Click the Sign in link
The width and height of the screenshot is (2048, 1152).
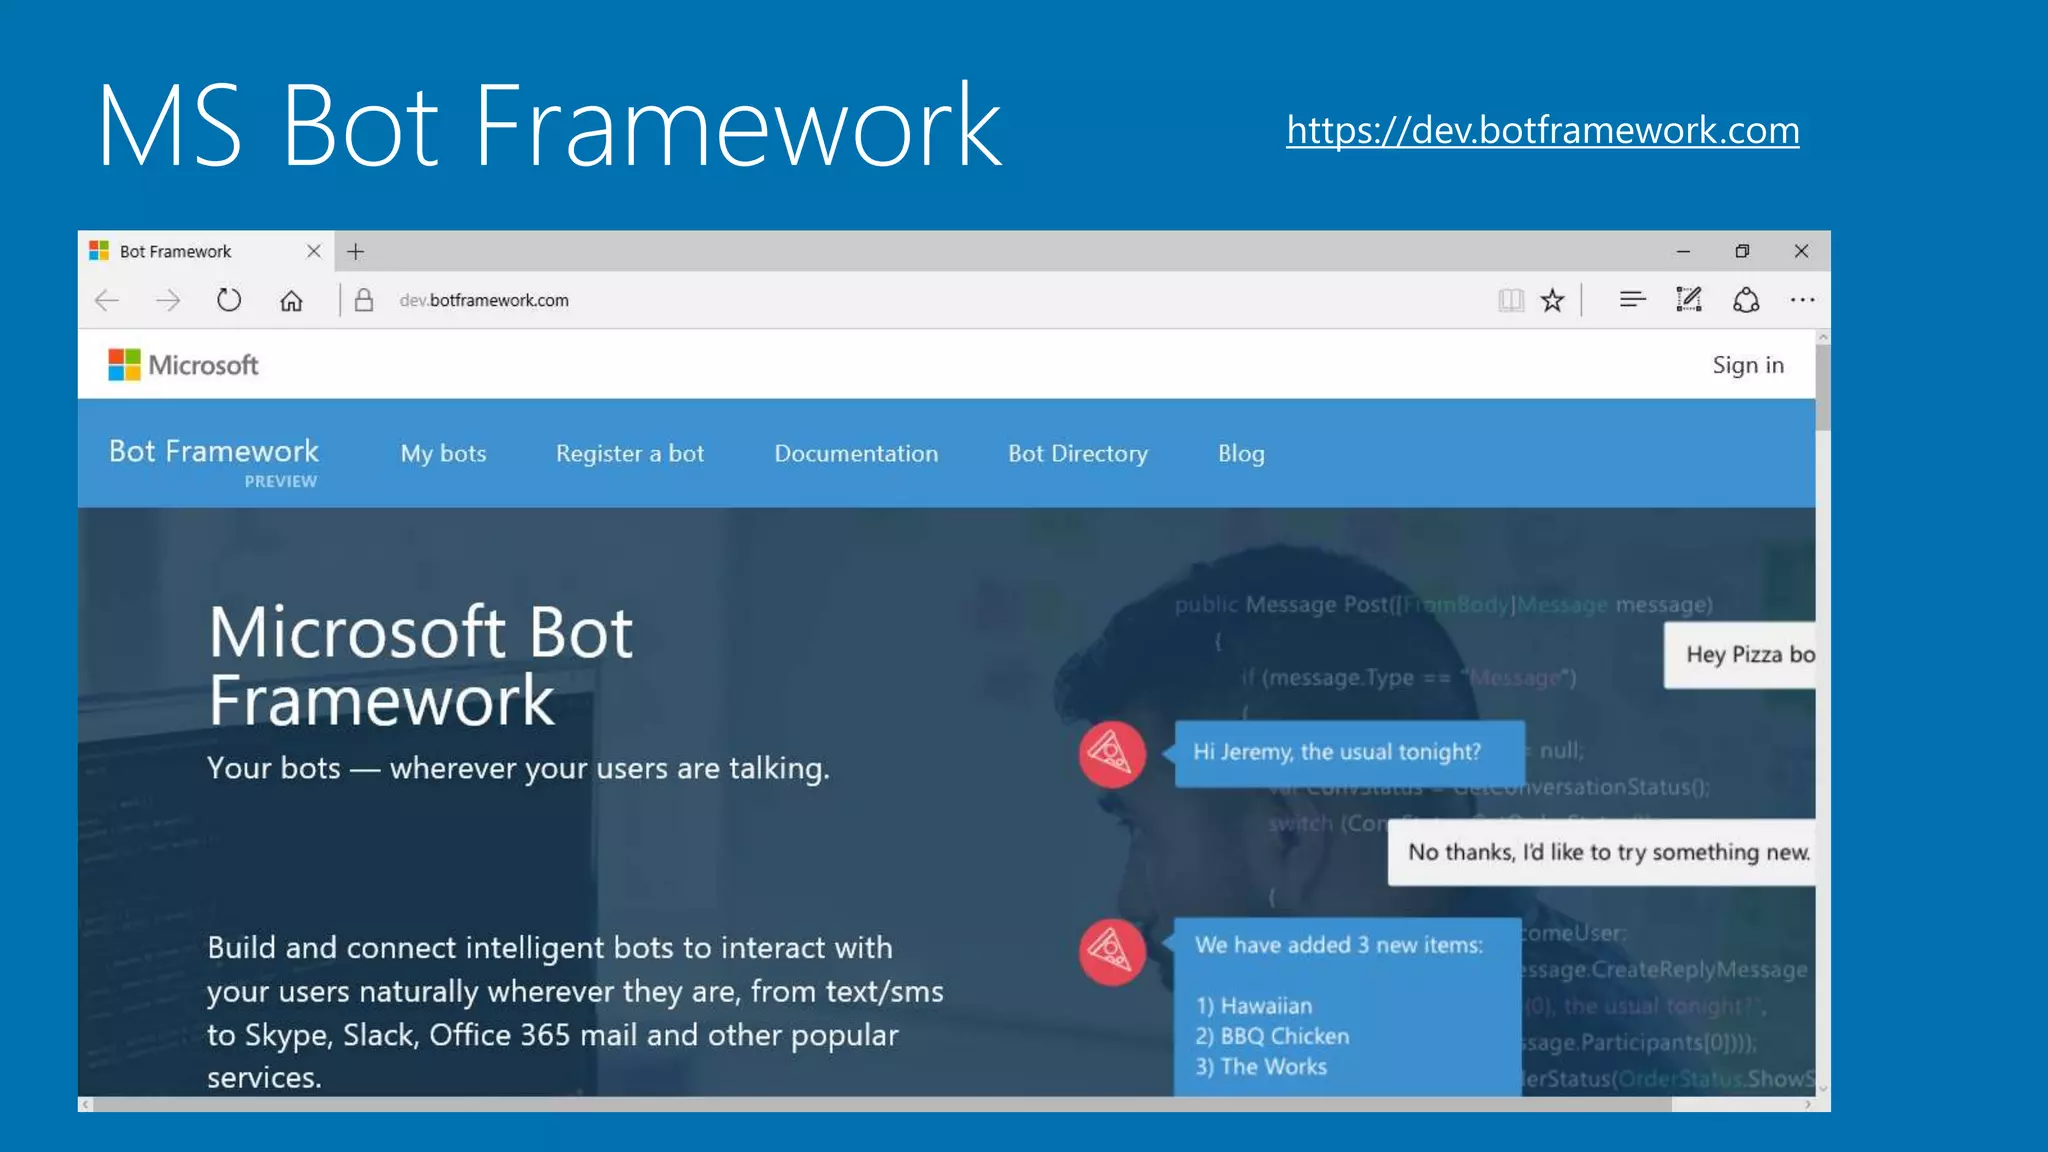[1748, 365]
